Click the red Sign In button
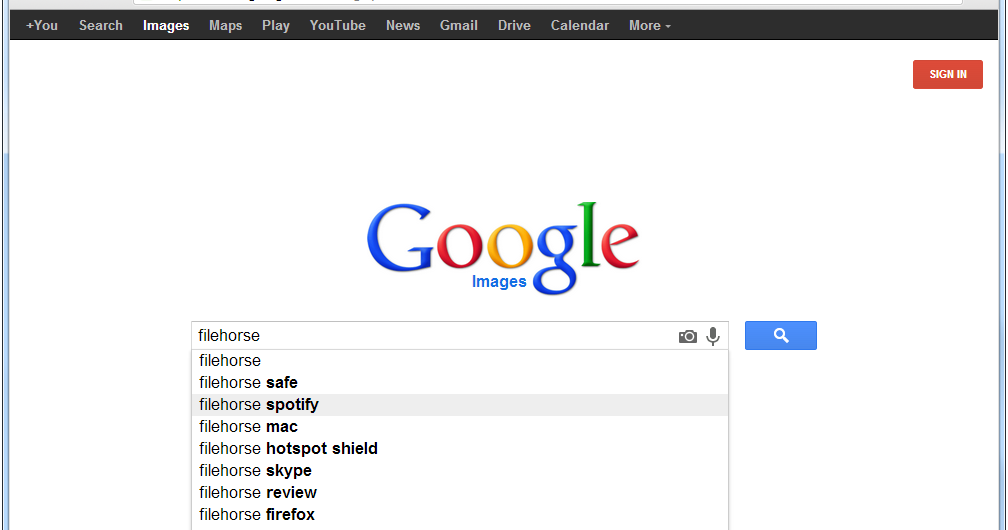The height and width of the screenshot is (530, 1008). pyautogui.click(x=948, y=74)
